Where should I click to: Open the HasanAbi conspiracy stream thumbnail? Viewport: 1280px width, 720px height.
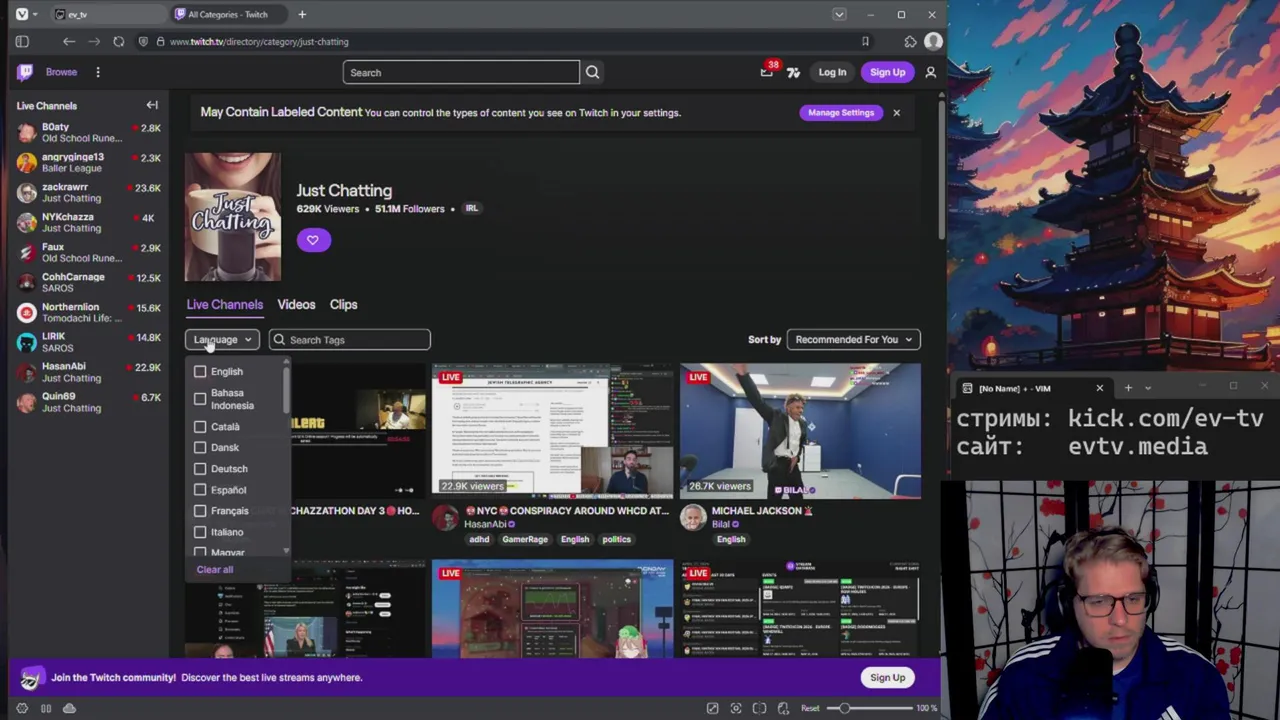[552, 431]
